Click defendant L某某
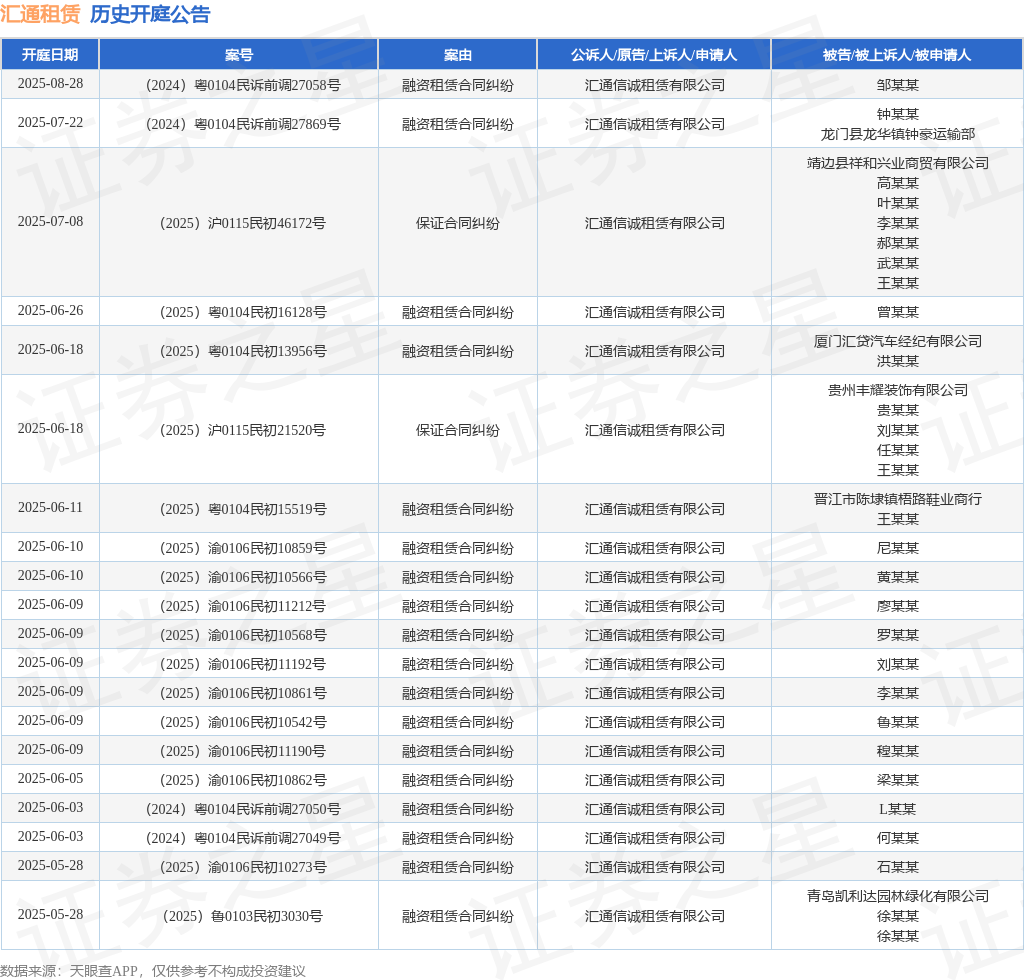This screenshot has height=980, width=1024. click(898, 810)
